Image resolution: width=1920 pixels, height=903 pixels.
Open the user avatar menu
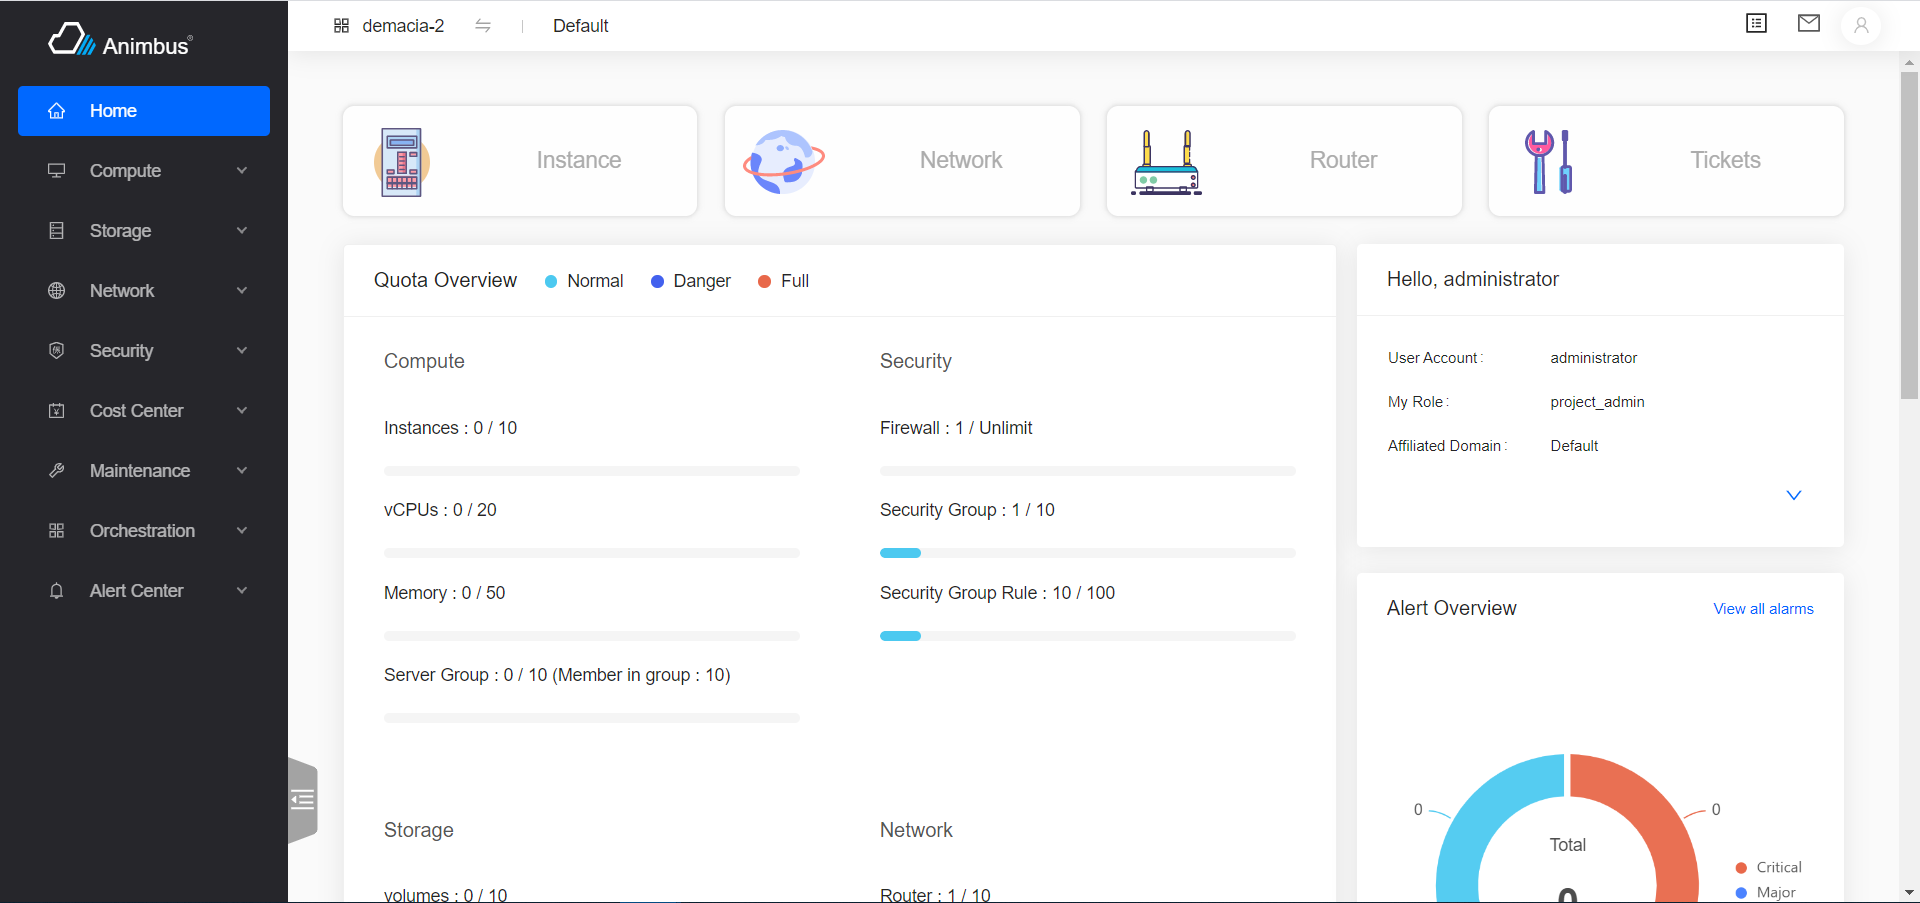(1861, 26)
